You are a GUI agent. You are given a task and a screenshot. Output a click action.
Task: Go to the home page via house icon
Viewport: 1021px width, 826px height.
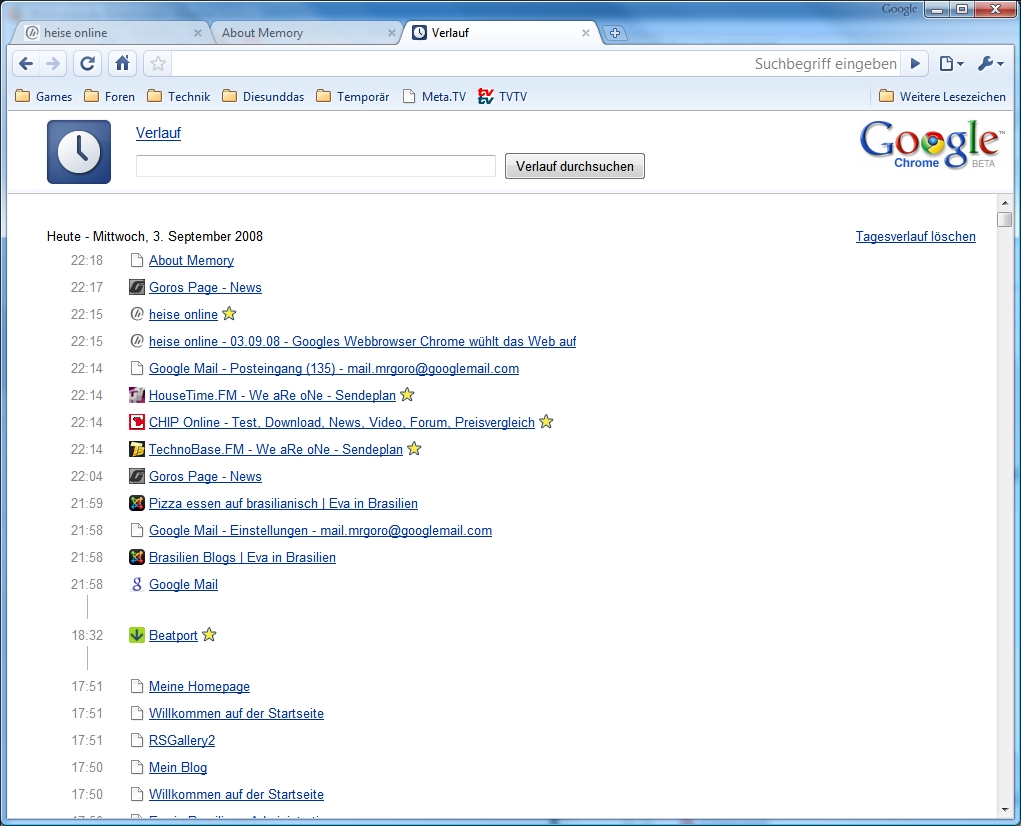(122, 64)
